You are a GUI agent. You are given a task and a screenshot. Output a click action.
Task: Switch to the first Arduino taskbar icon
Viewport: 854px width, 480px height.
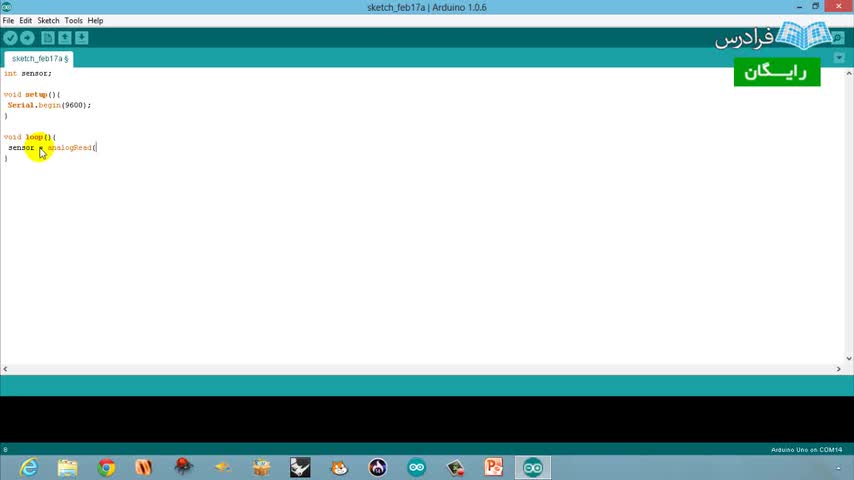pyautogui.click(x=417, y=467)
